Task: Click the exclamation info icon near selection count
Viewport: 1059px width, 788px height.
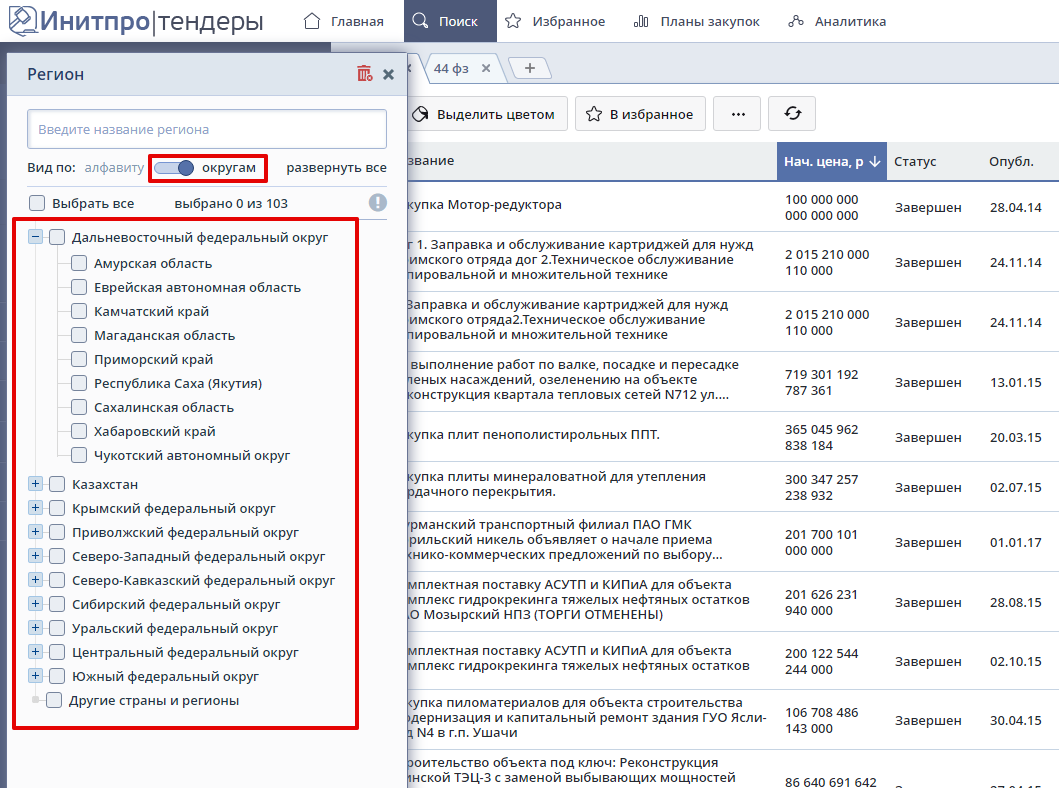Action: pos(377,203)
